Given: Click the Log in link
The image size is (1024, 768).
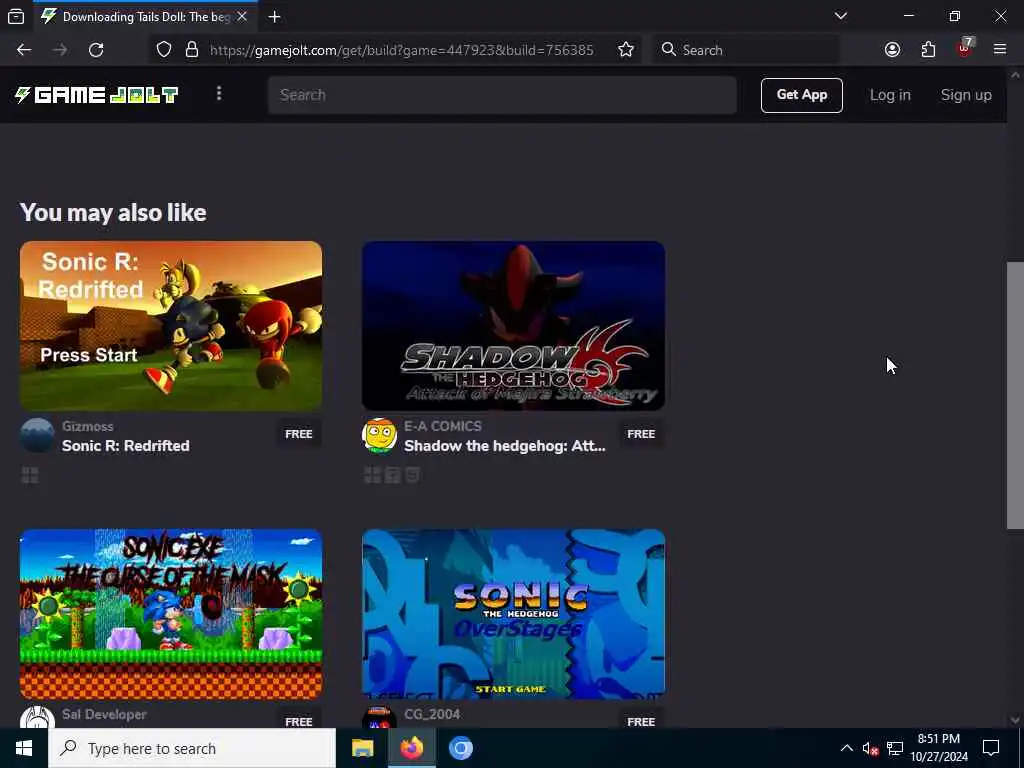Looking at the screenshot, I should coord(889,95).
